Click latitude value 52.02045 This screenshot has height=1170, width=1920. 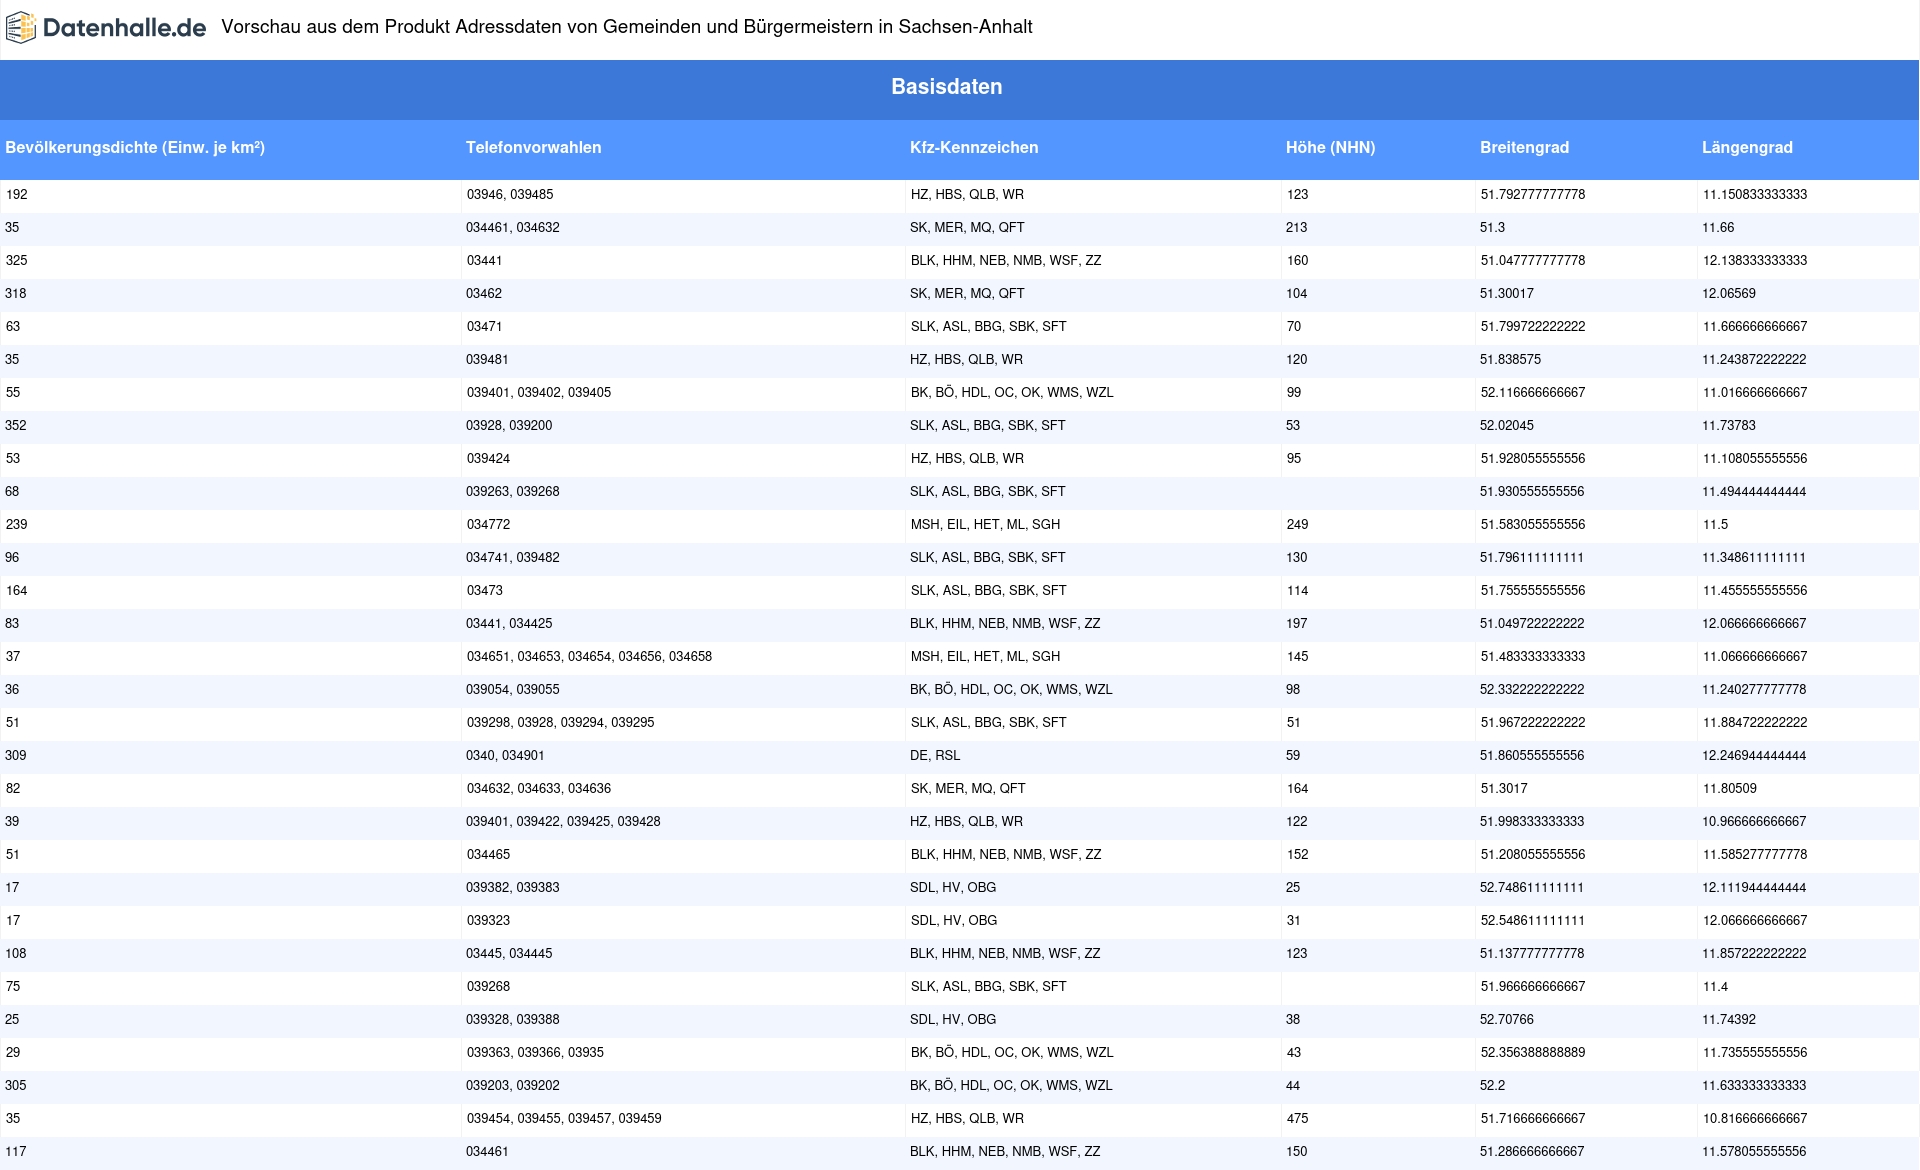tap(1507, 426)
